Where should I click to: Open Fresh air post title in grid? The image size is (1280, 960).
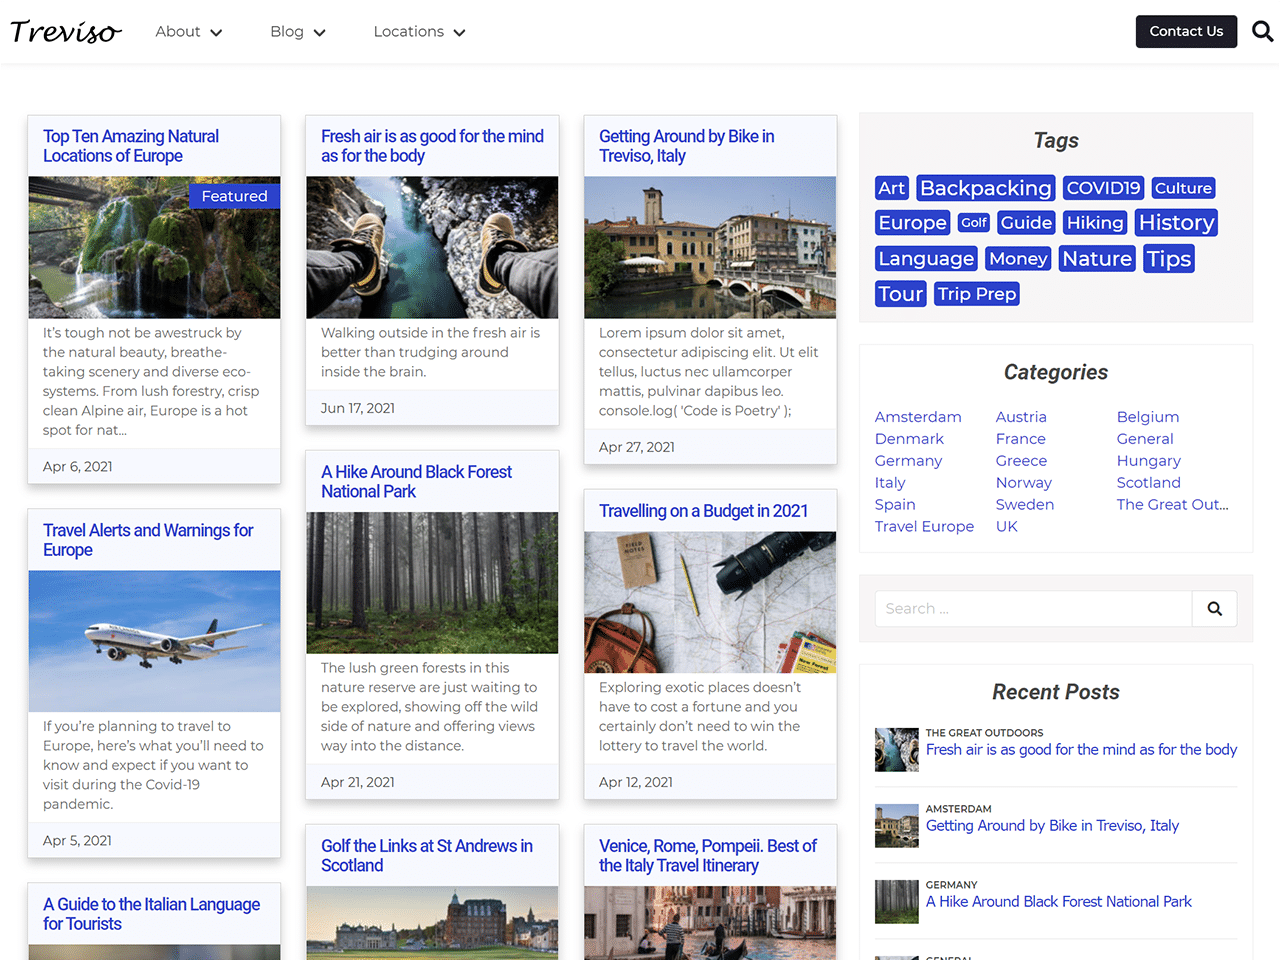[432, 146]
